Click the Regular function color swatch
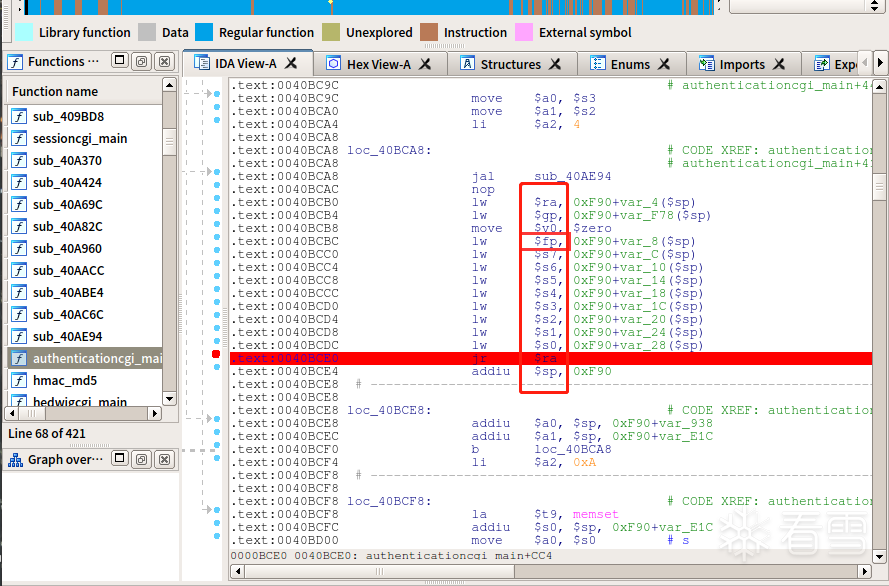Viewport: 889px width, 586px height. click(x=204, y=32)
